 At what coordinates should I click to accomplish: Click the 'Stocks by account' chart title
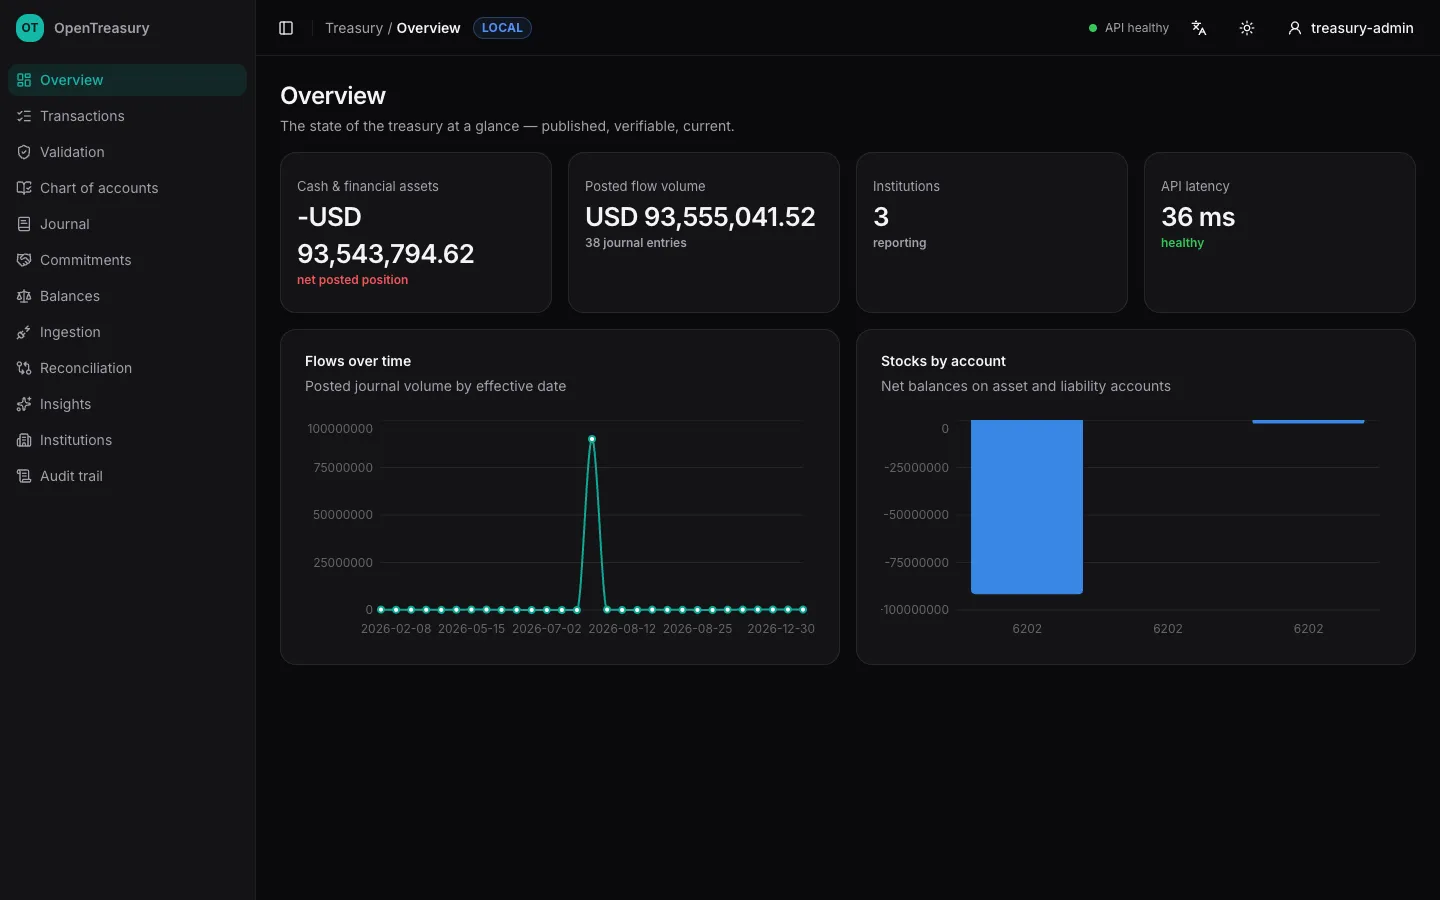click(x=943, y=361)
